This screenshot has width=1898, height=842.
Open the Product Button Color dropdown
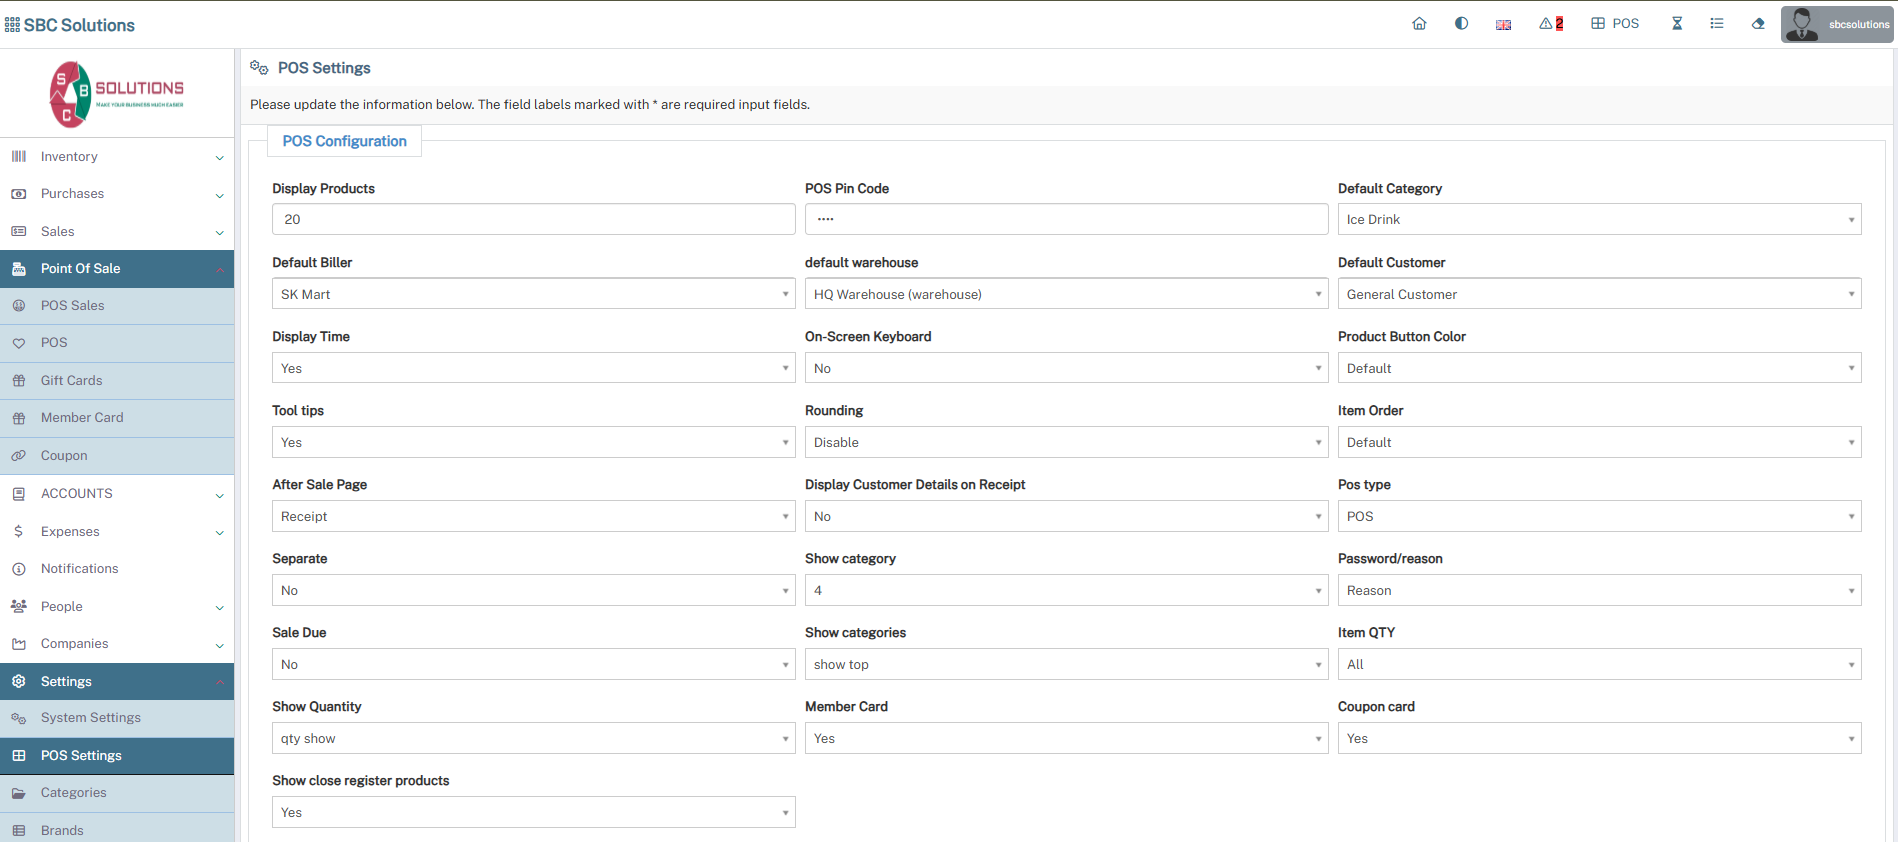coord(1598,369)
